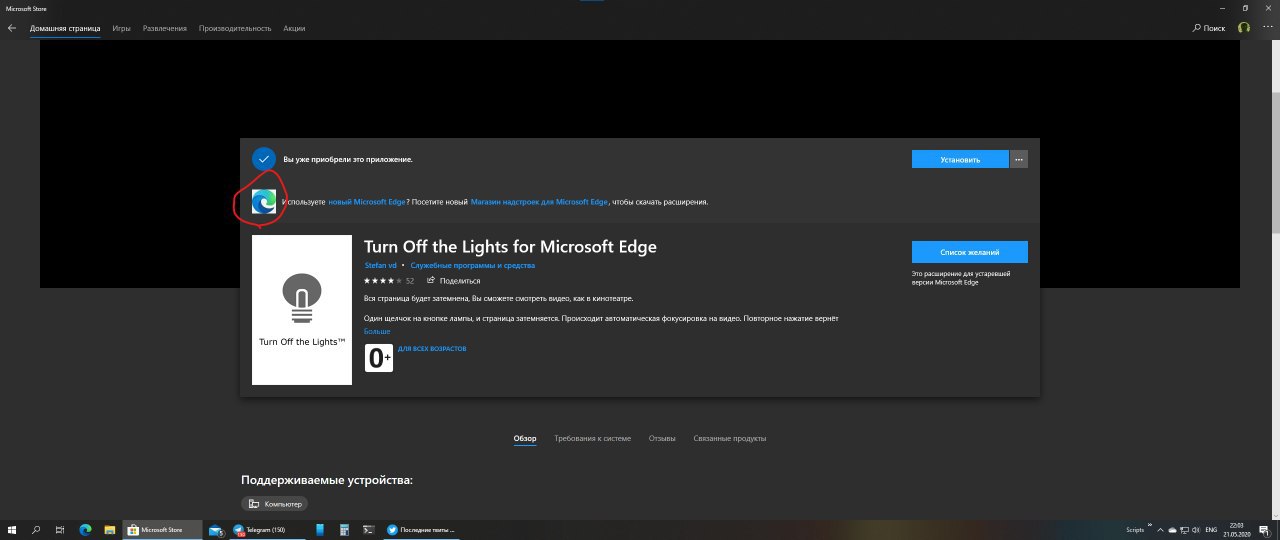This screenshot has width=1280, height=540.
Task: Go back with the arrow button
Action: point(11,28)
